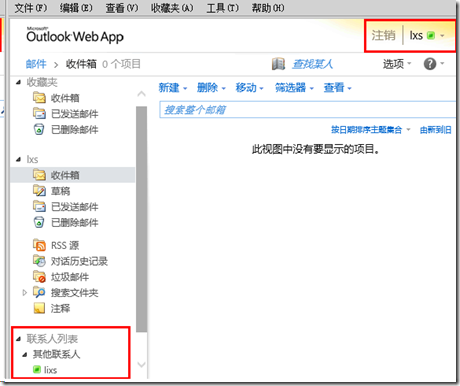
Task: Collapse the lxs mailbox tree
Action: coord(18,160)
